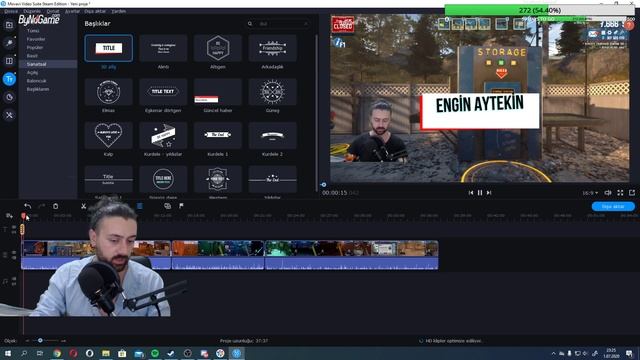The height and width of the screenshot is (360, 640).
Task: Jump to next frame in player
Action: pos(489,193)
